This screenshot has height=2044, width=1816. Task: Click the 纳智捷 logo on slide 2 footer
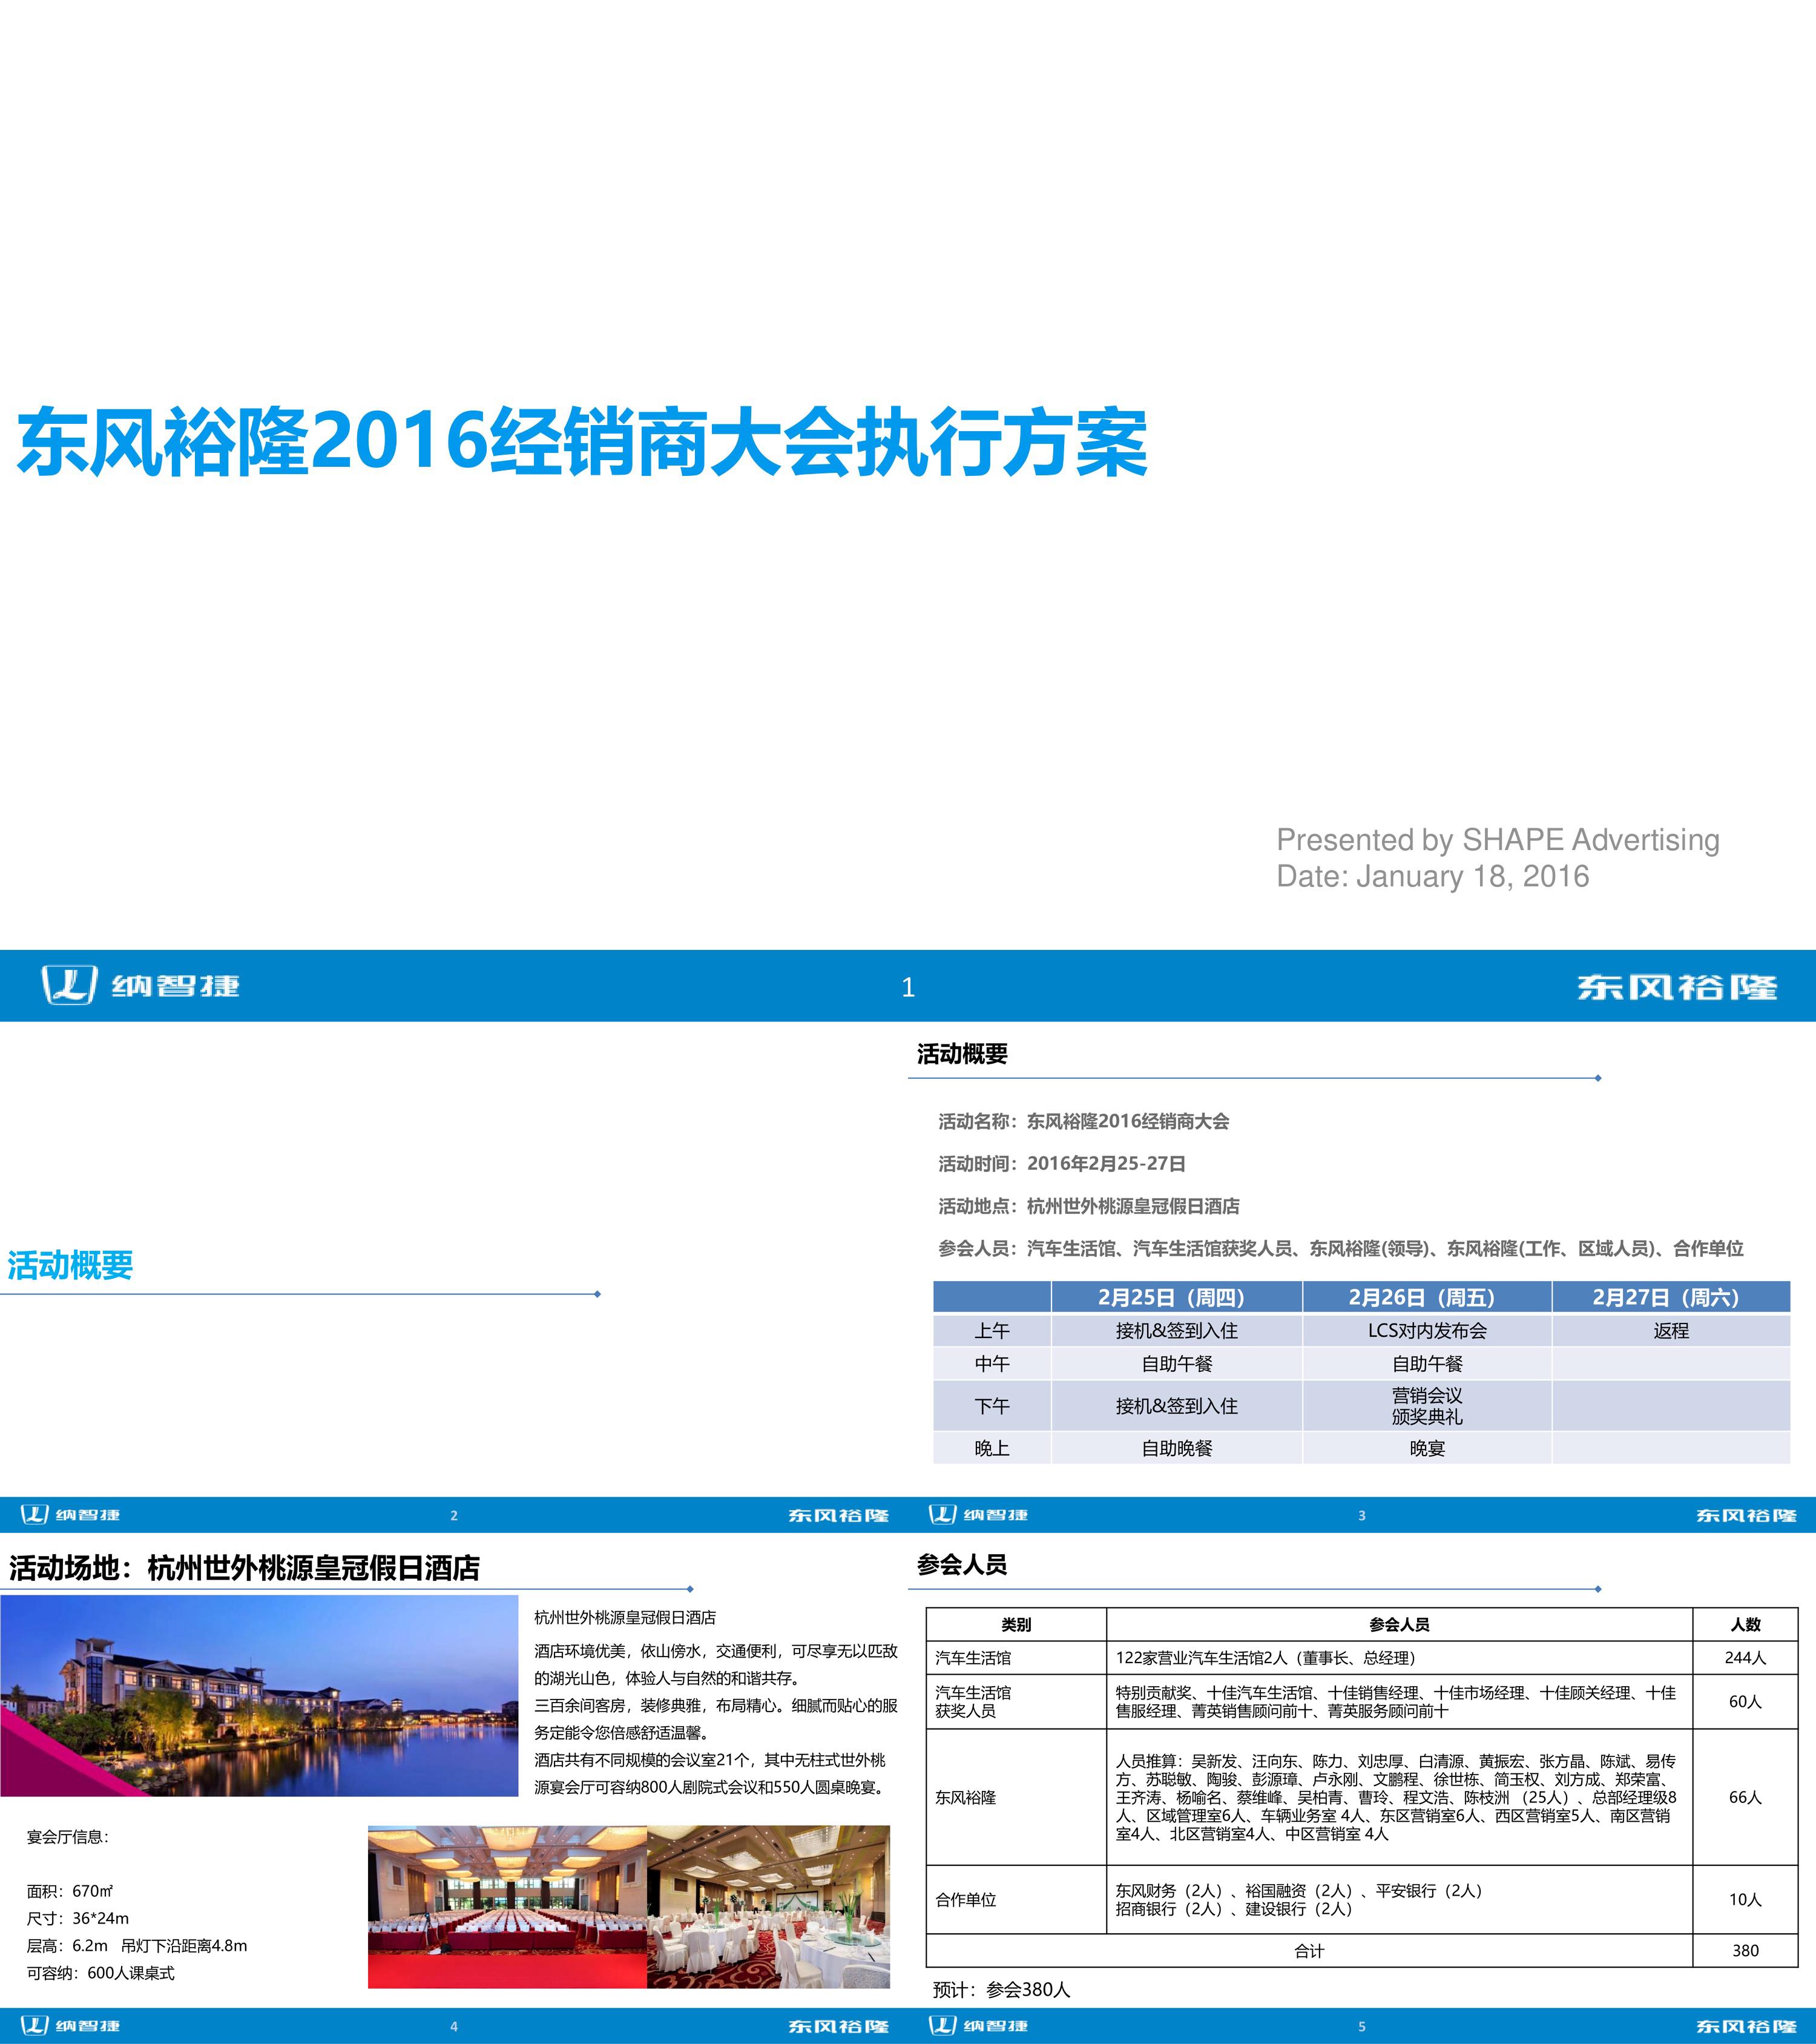70,1514
